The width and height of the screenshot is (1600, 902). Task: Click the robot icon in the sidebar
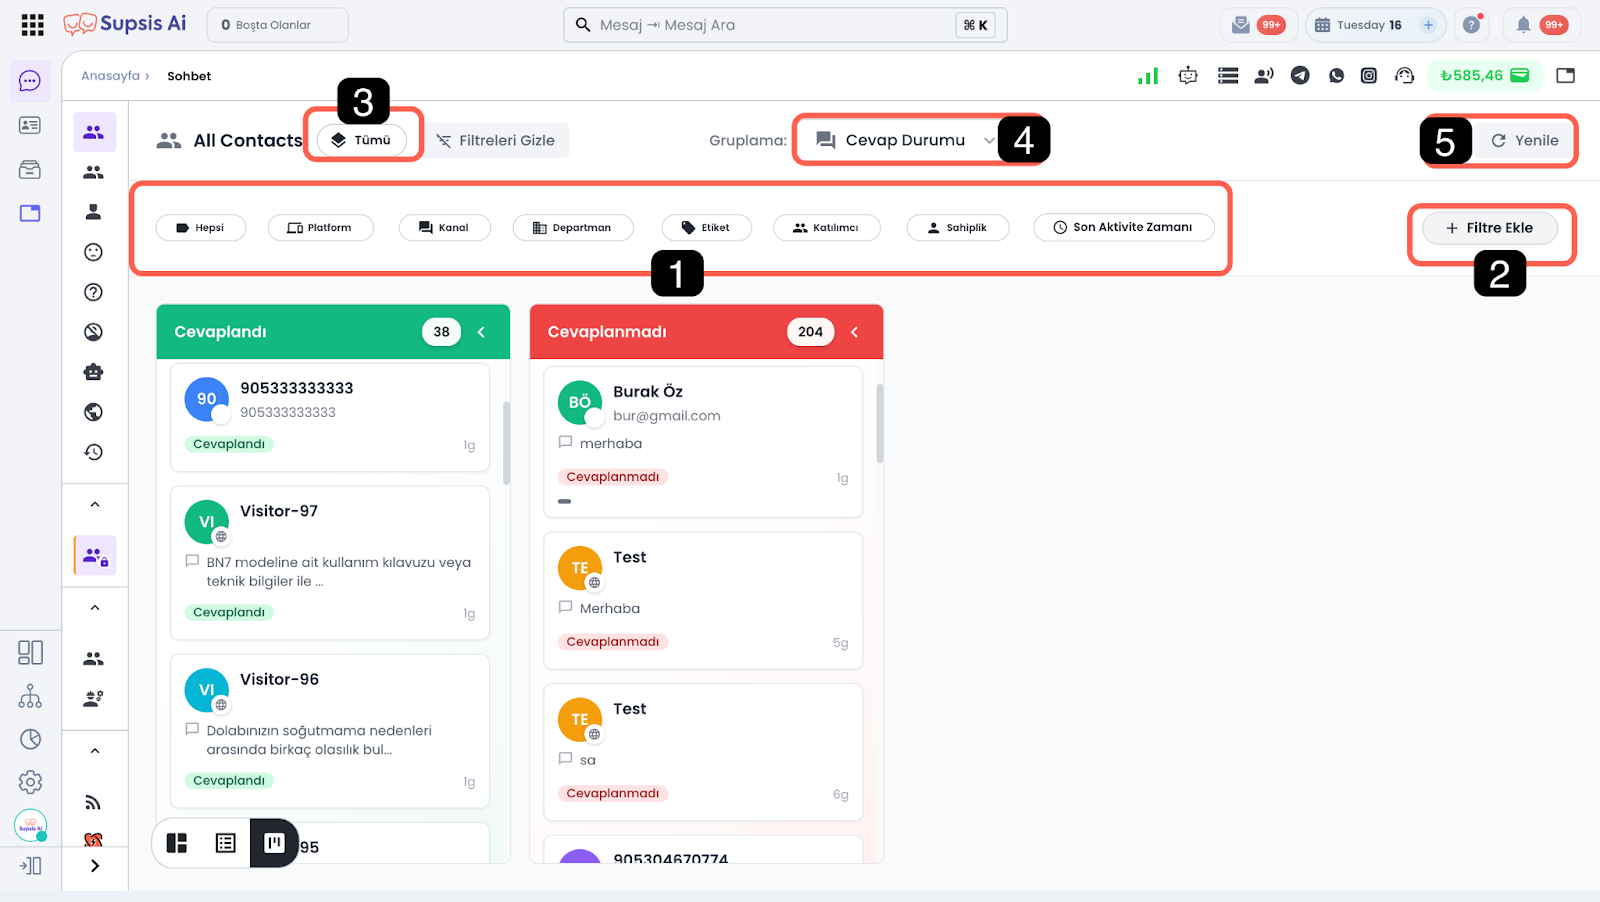point(94,372)
